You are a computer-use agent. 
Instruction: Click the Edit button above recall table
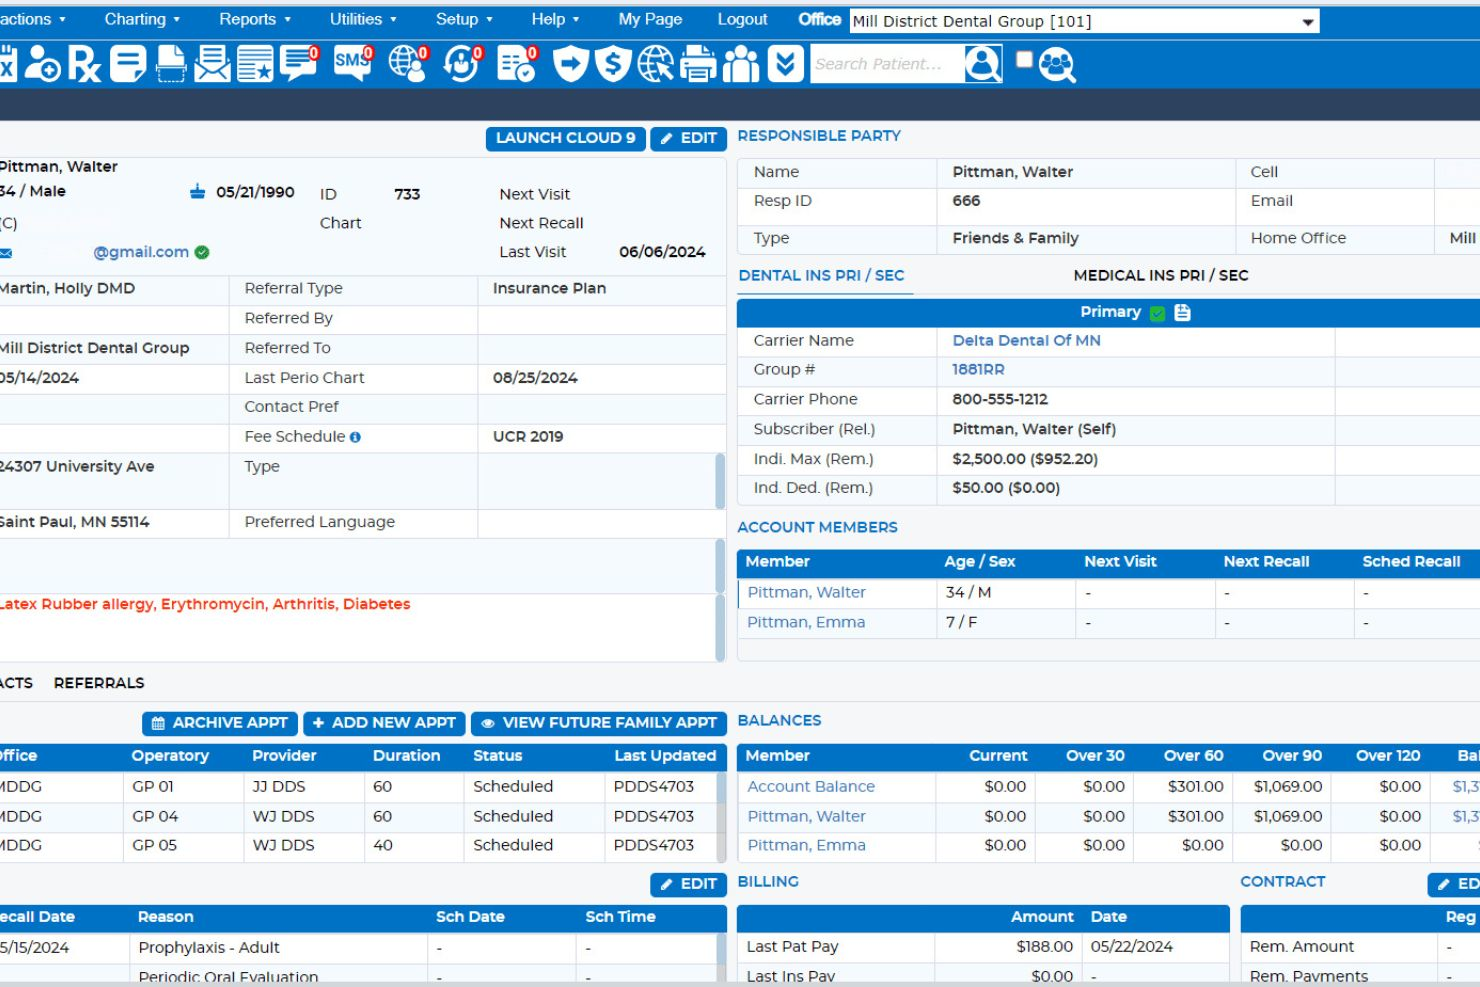click(x=688, y=884)
